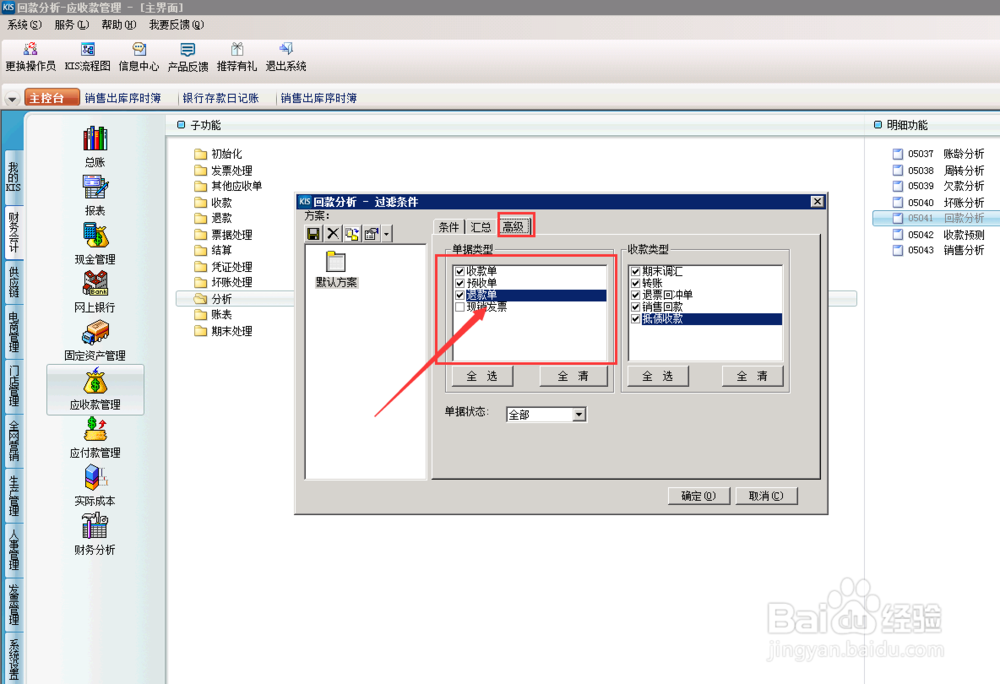Expand the tab list arrow beside 主控台
The width and height of the screenshot is (1000, 684).
[12, 99]
